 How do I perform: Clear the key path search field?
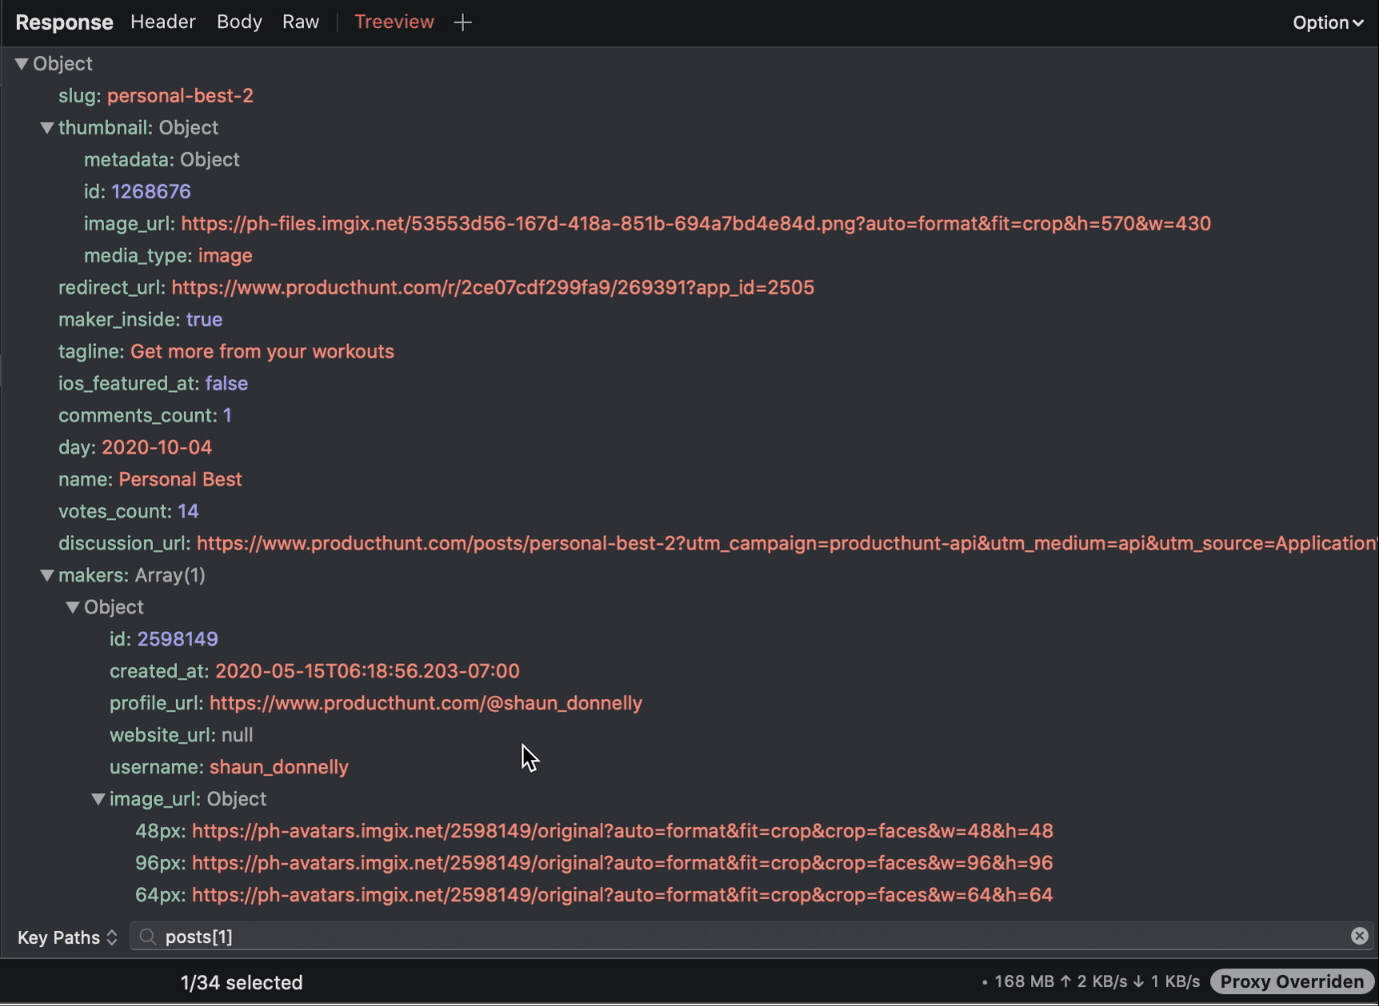point(1359,936)
